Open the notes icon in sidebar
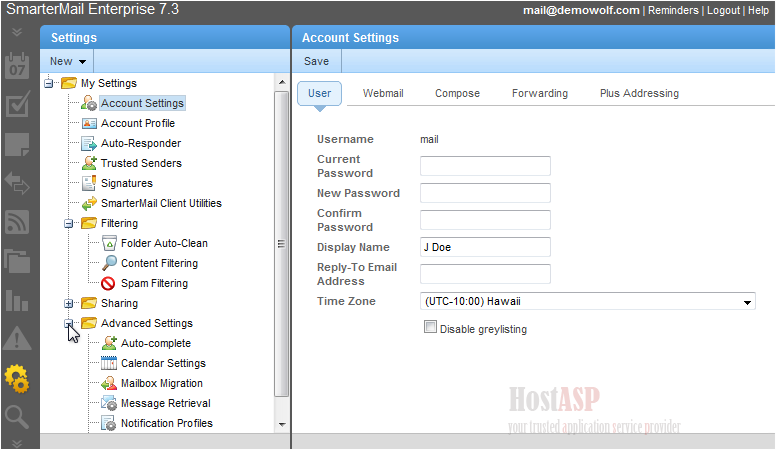This screenshot has width=776, height=450. (17, 145)
